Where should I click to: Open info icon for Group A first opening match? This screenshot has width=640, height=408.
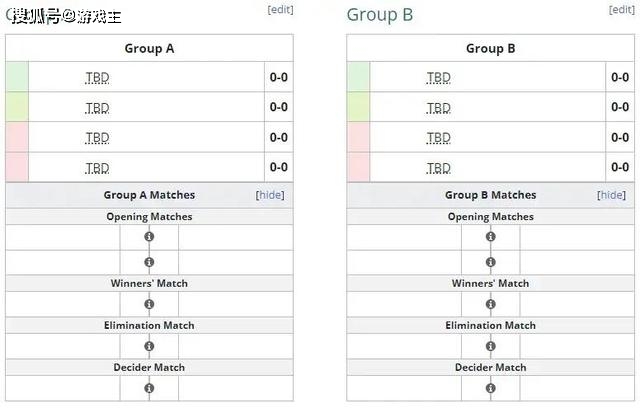tap(149, 237)
